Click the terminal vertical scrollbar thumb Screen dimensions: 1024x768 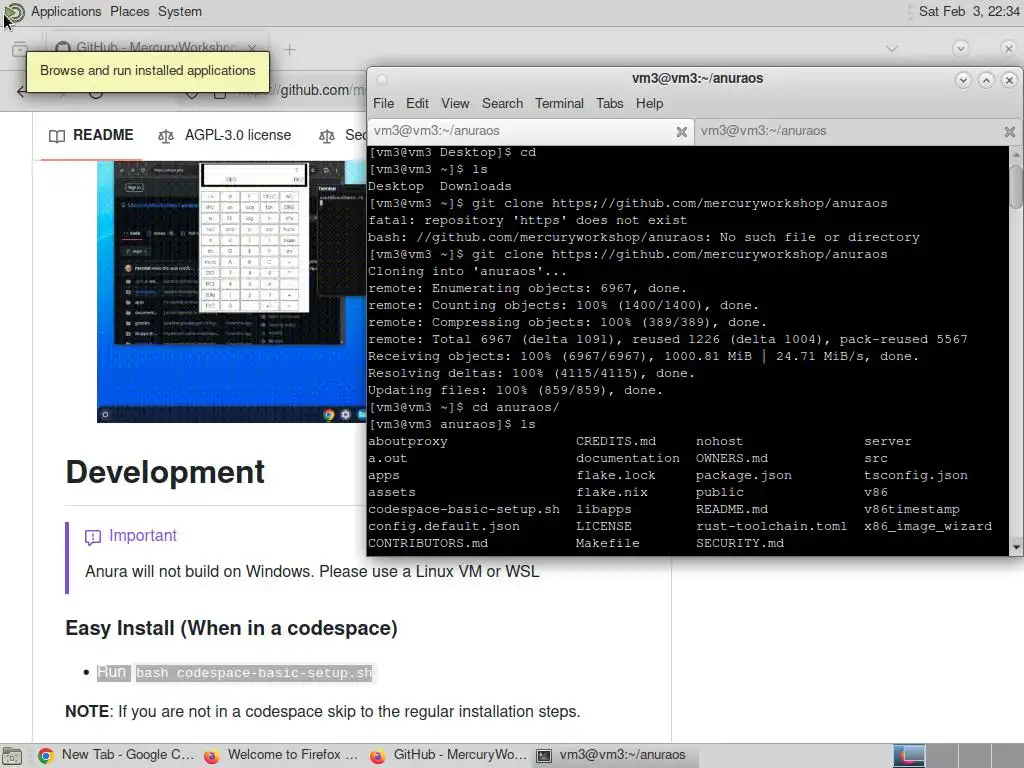[x=1016, y=187]
